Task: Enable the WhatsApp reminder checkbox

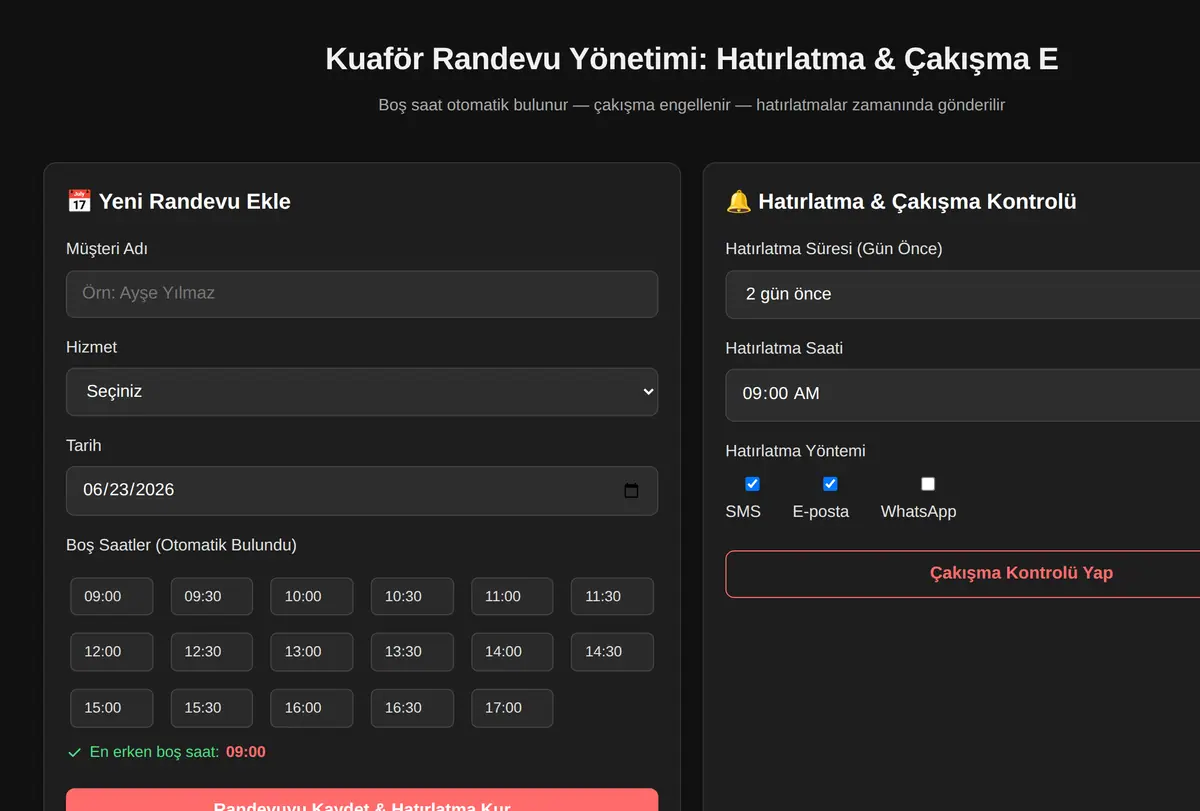Action: [x=928, y=484]
